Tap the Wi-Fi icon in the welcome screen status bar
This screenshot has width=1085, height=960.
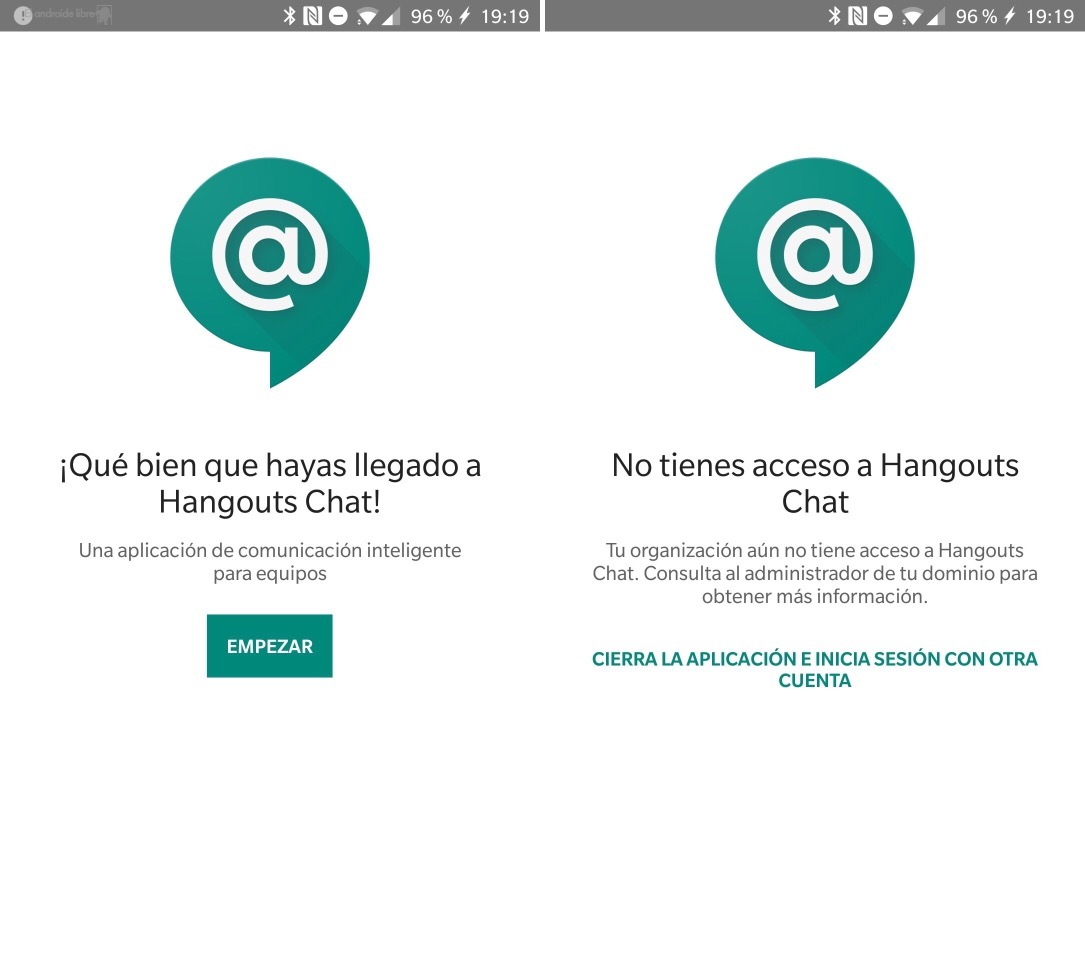pyautogui.click(x=367, y=16)
